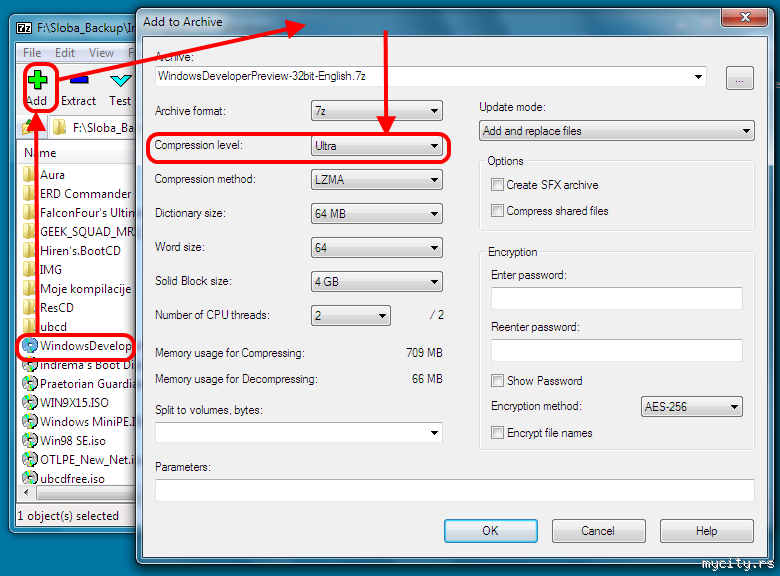Screen dimensions: 780x576
Task: Click the OK button
Action: 490,531
